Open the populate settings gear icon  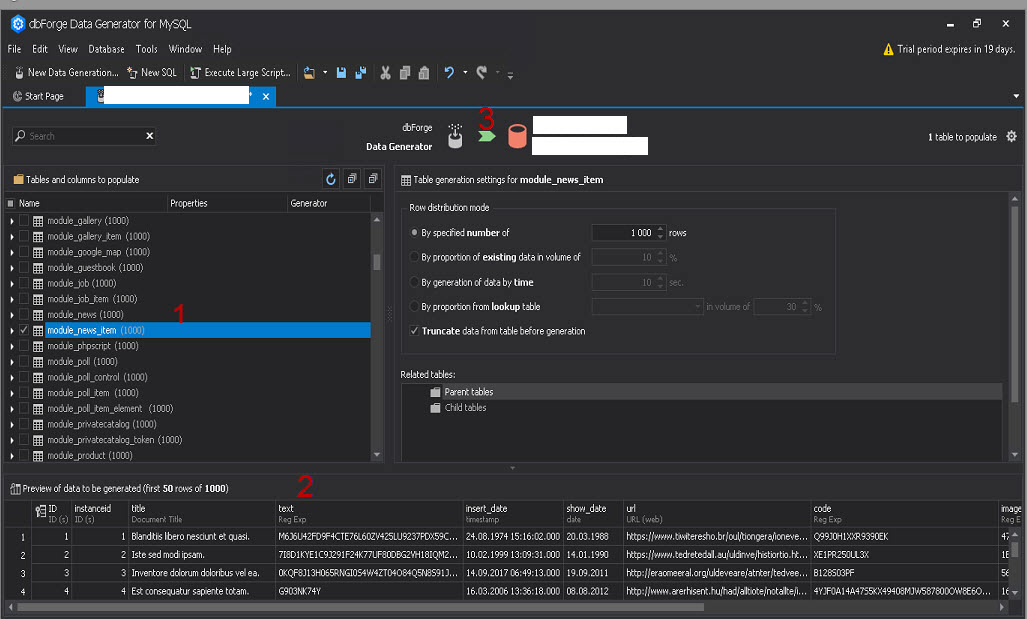click(1010, 136)
